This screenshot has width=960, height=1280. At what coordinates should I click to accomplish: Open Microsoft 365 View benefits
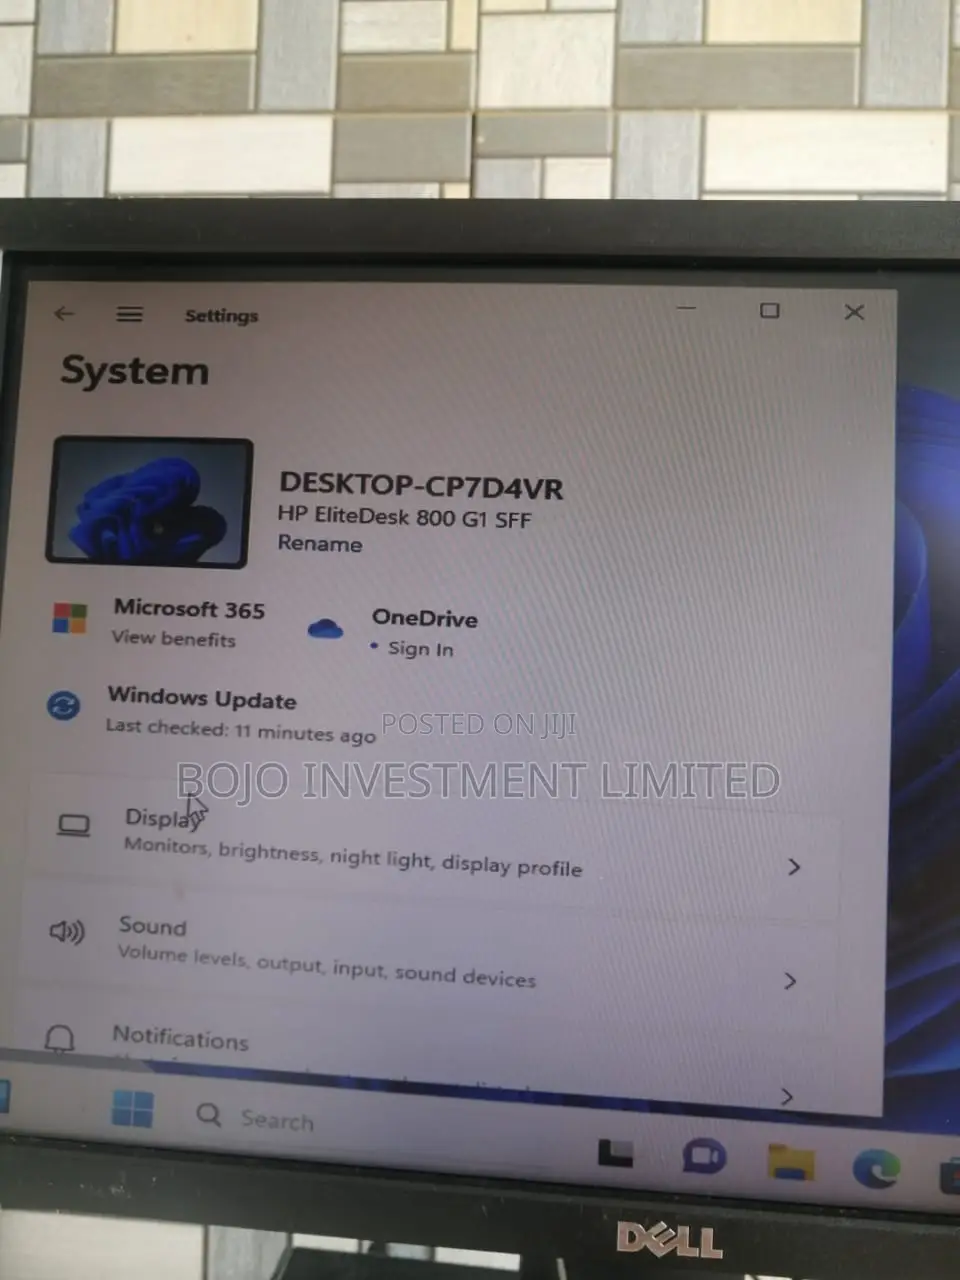174,639
